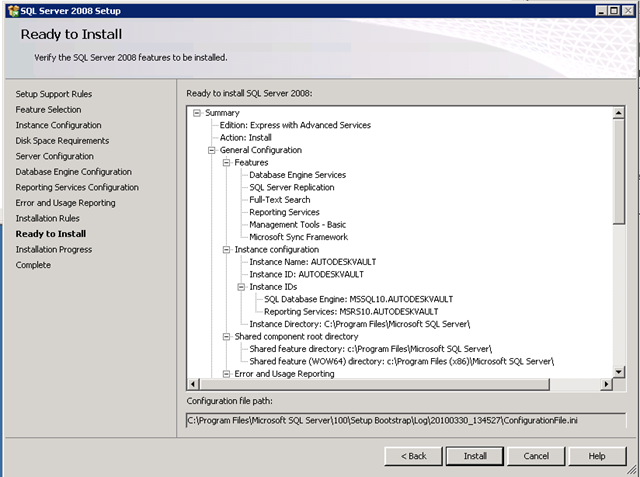The height and width of the screenshot is (477, 640).
Task: Select 'Edition: Express with Advanced Services' row
Action: click(295, 125)
